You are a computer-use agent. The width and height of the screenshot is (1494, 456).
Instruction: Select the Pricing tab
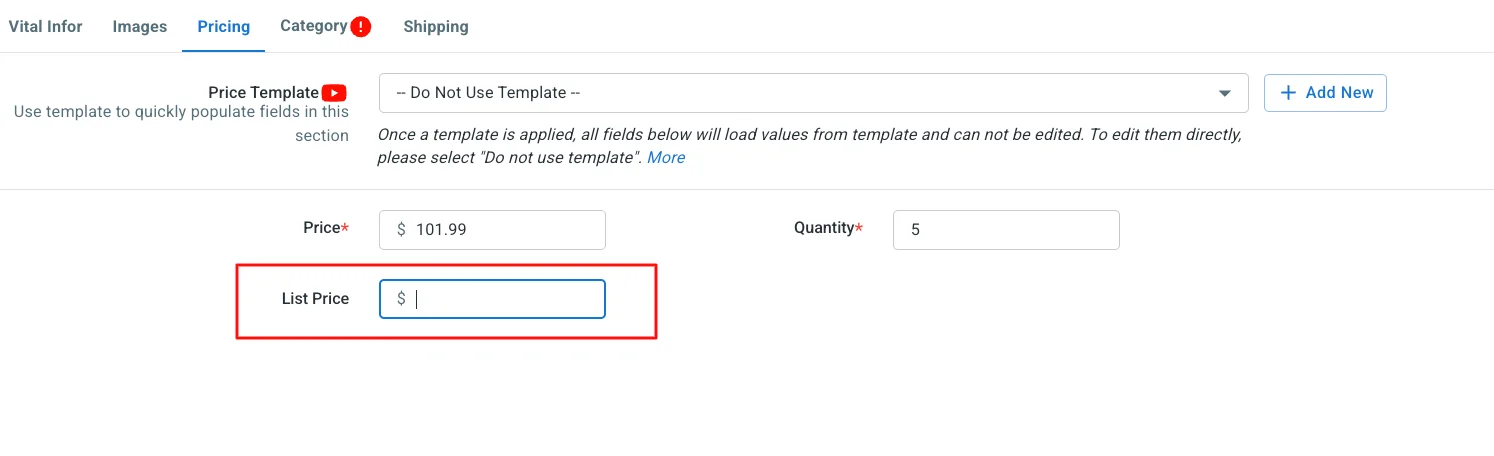pyautogui.click(x=223, y=26)
